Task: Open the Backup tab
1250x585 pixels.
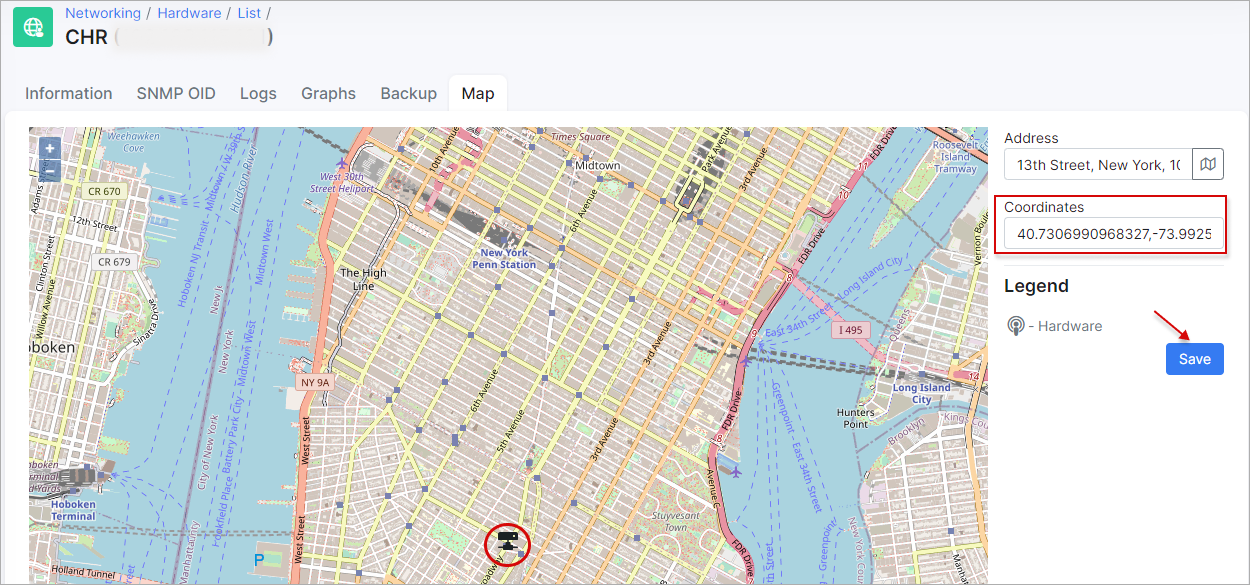Action: [408, 93]
